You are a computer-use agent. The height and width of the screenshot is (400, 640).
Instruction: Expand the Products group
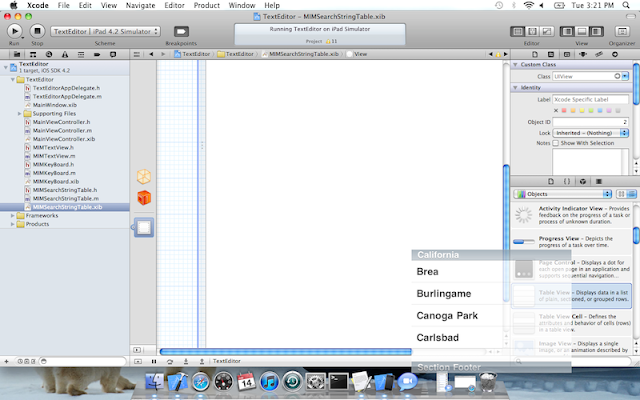(13, 224)
